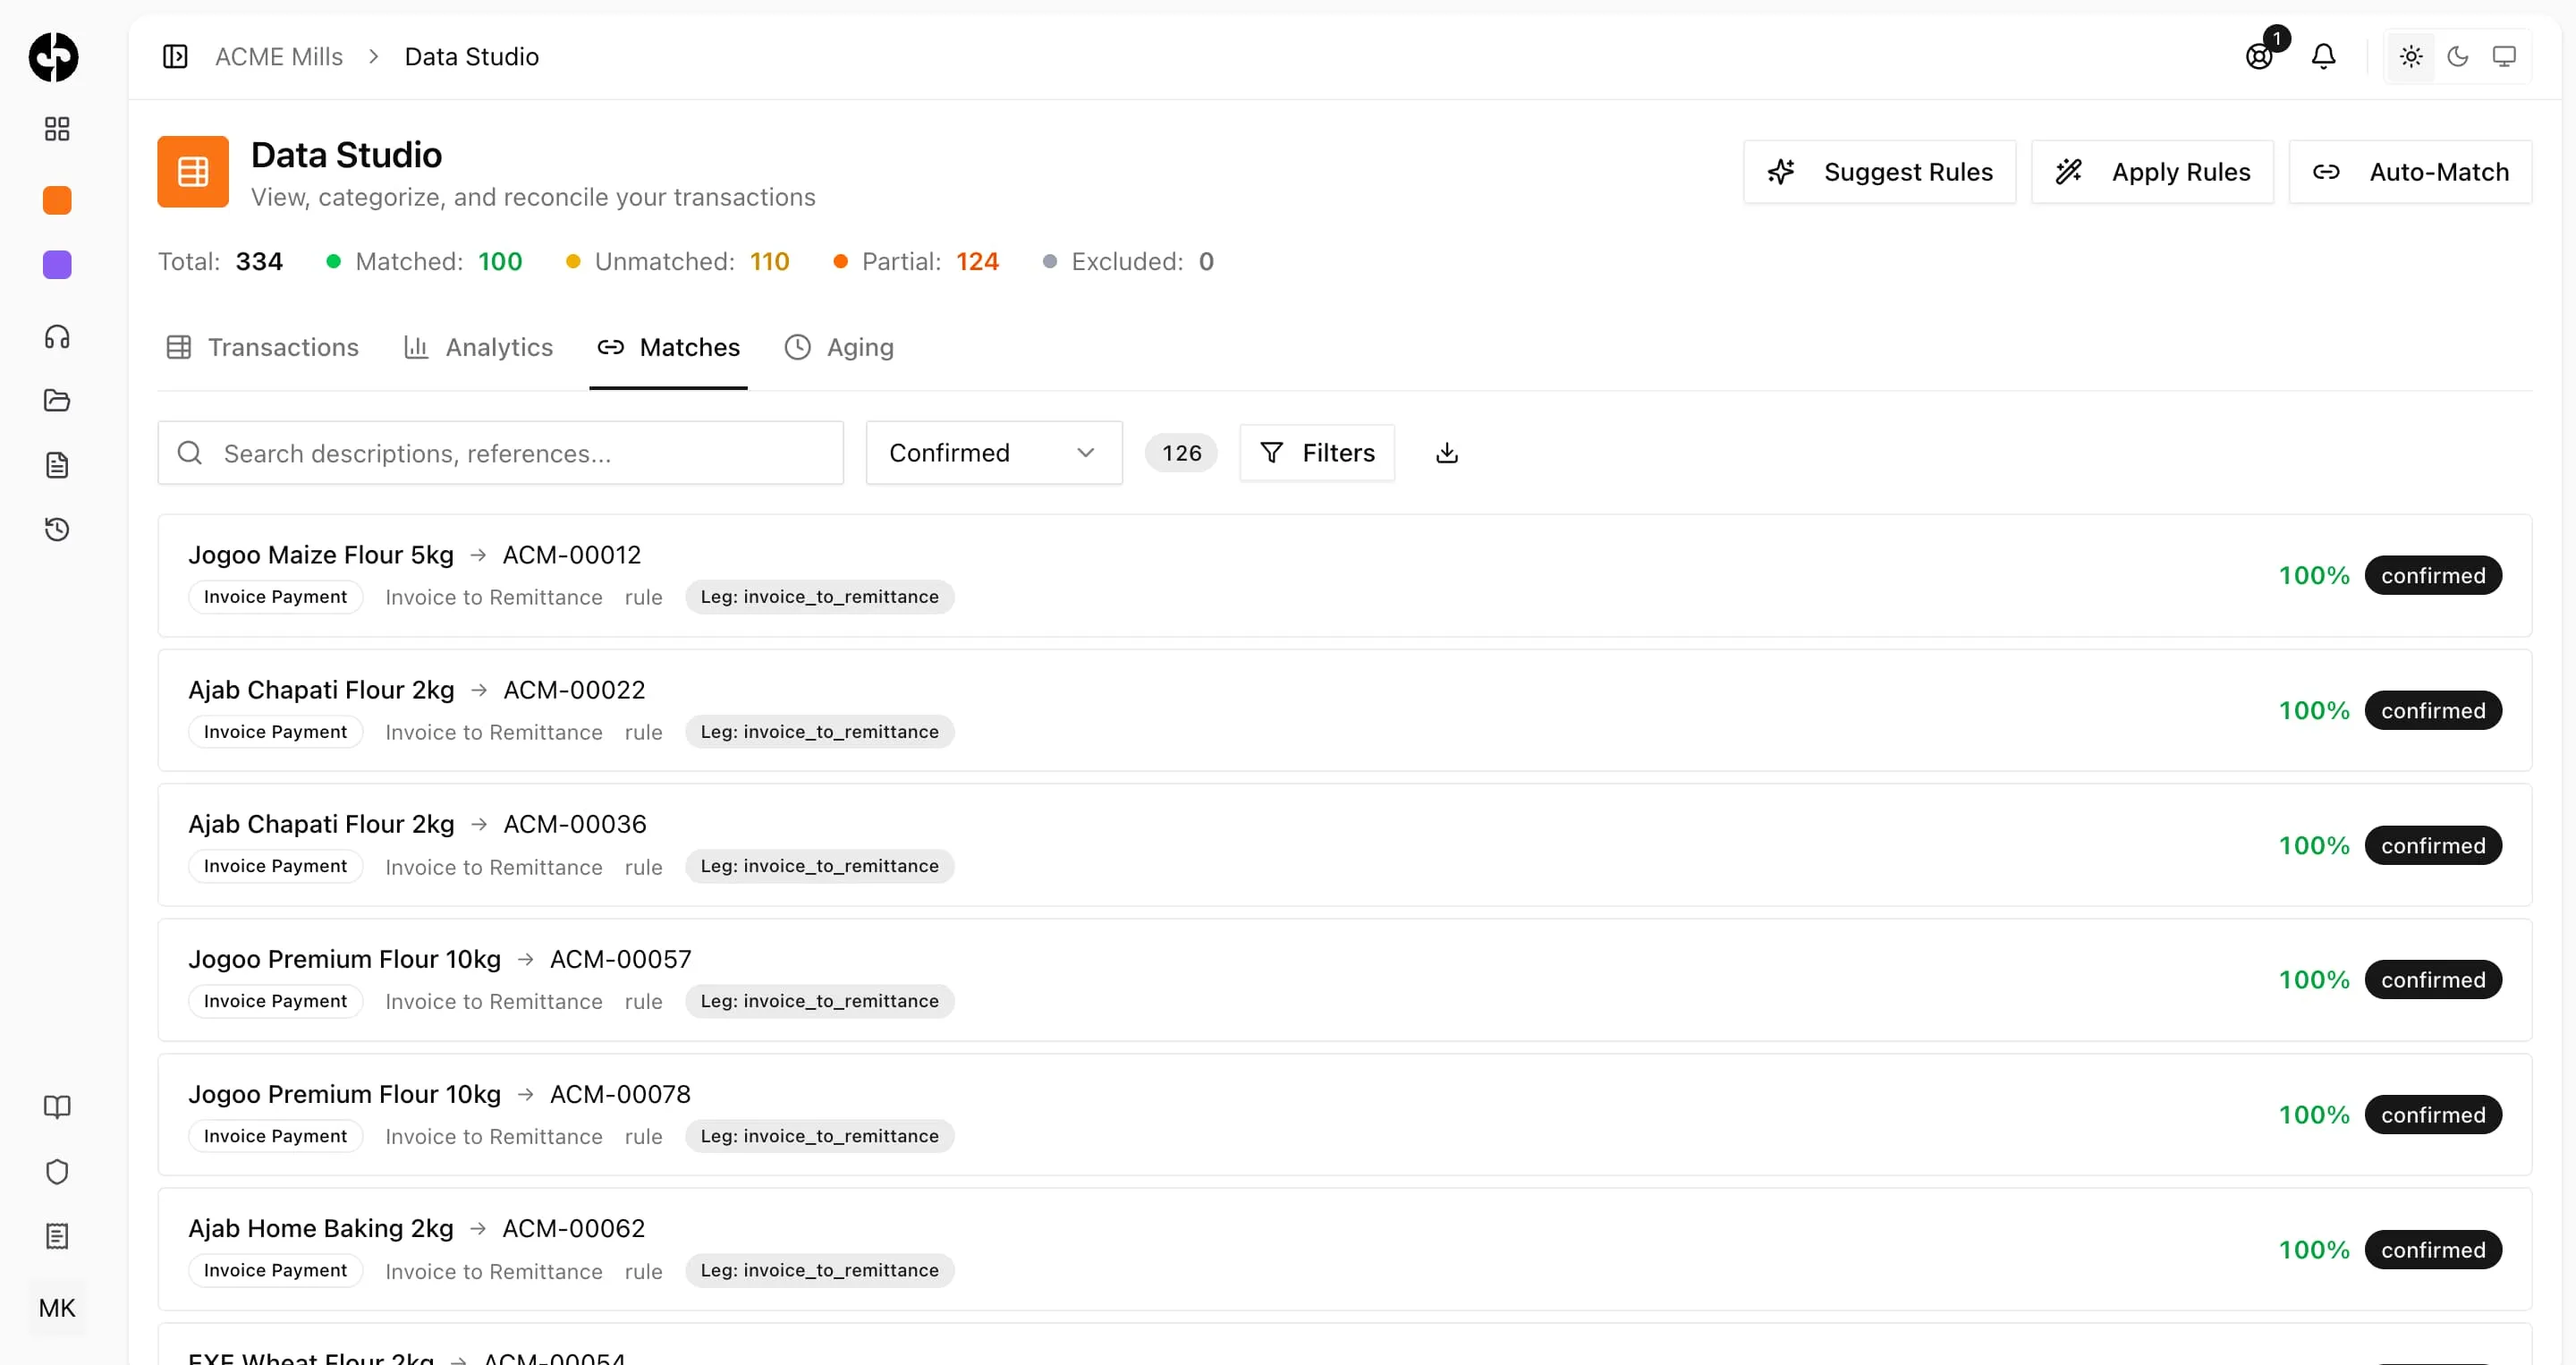Open the shield security icon in sidebar
This screenshot has height=1365, width=2576.
coord(57,1171)
